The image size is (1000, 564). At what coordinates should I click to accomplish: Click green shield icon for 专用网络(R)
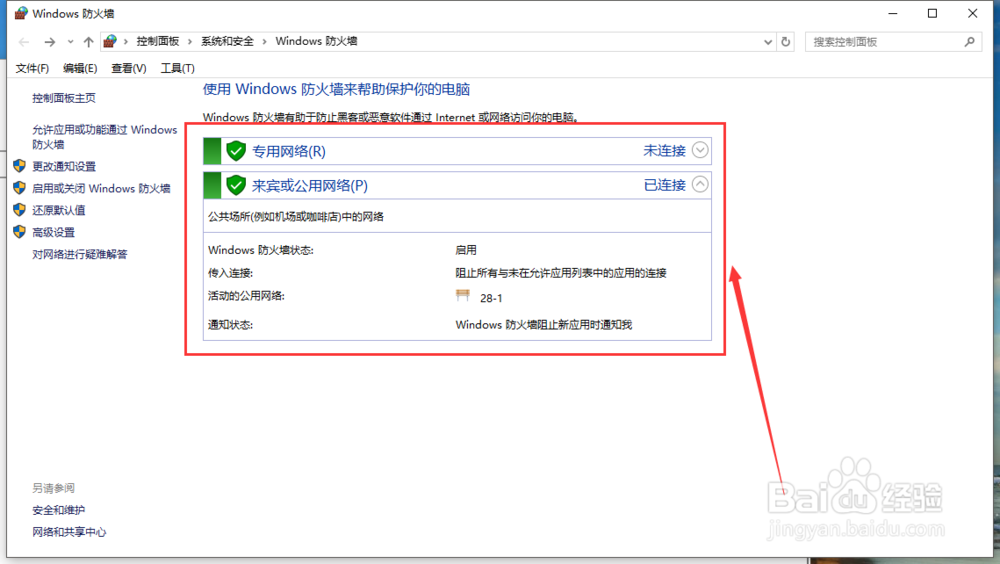click(236, 151)
